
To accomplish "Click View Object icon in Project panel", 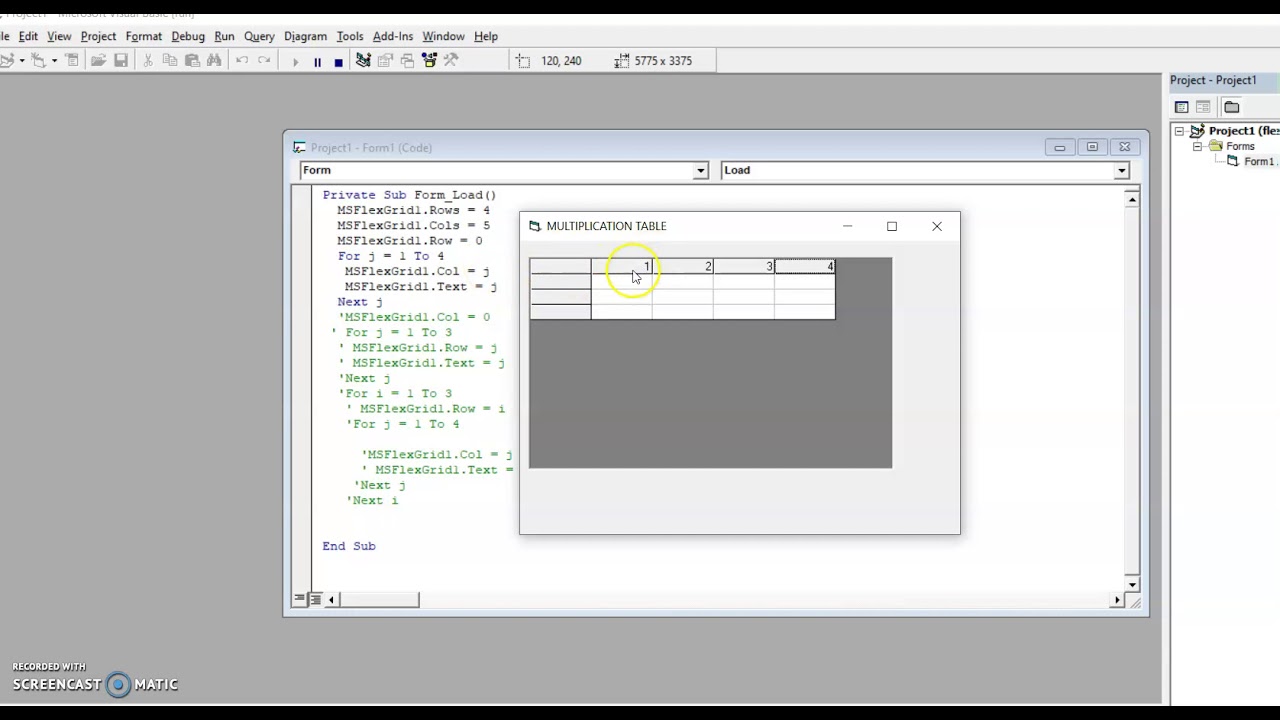I will pos(1204,107).
